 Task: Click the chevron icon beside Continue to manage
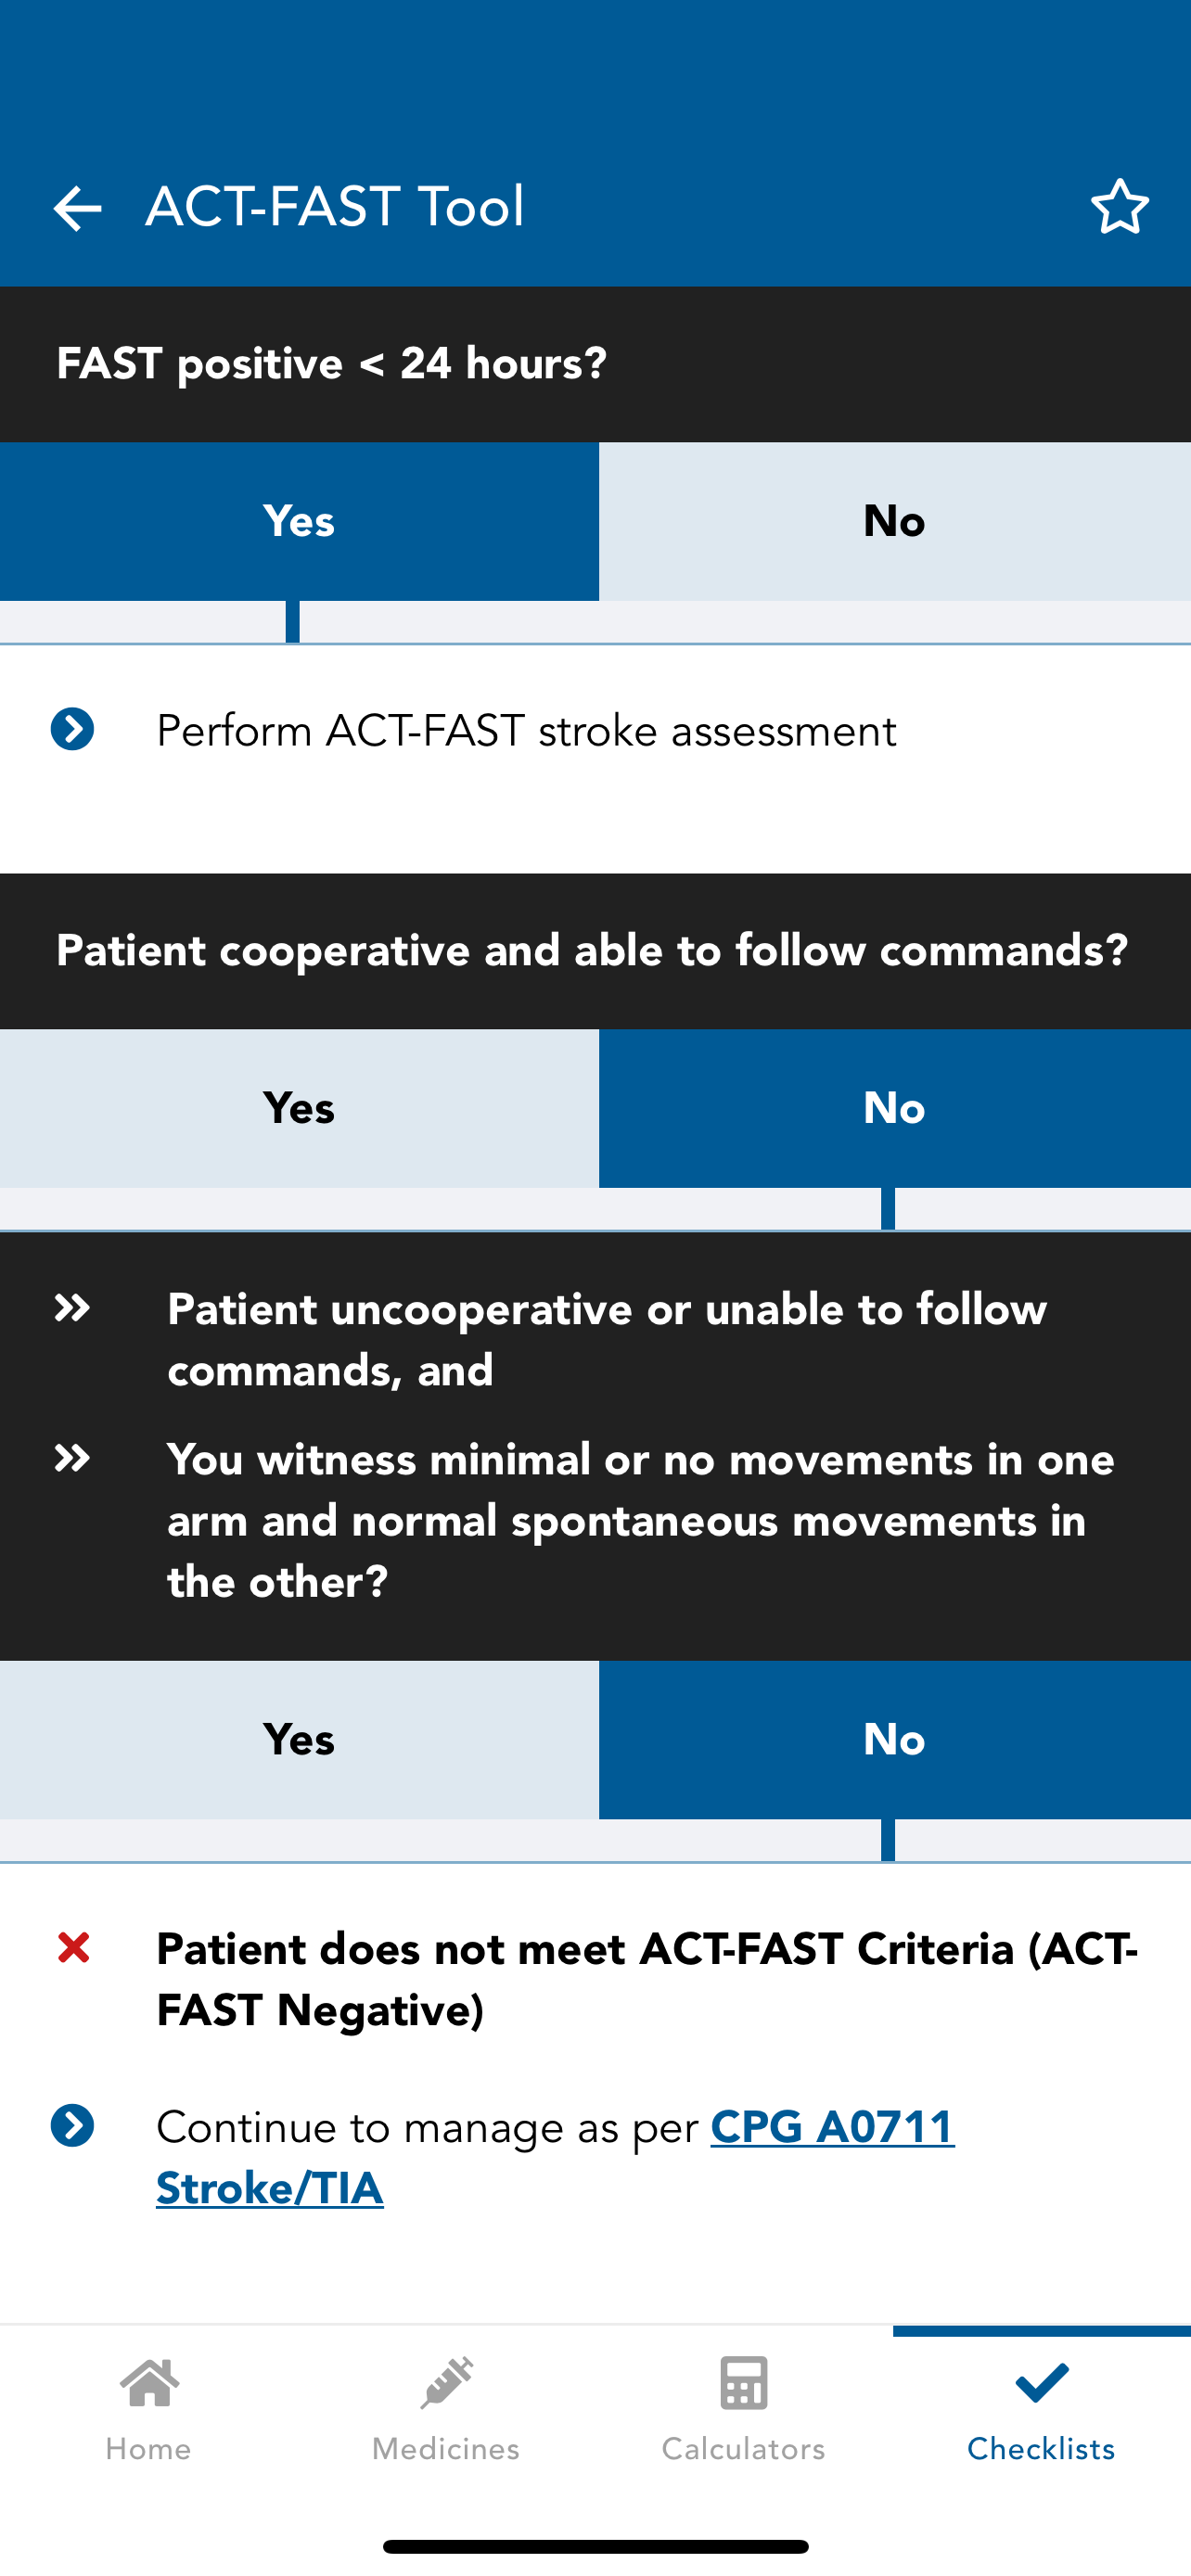pyautogui.click(x=73, y=2125)
